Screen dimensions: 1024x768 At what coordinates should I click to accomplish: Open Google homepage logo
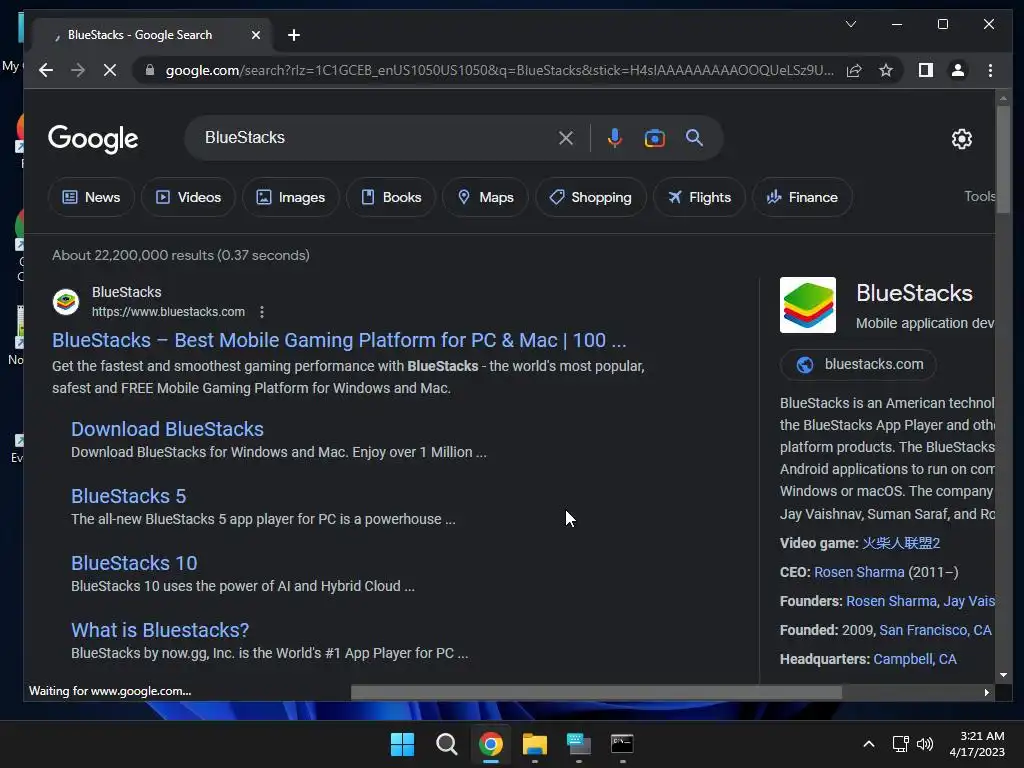point(93,138)
